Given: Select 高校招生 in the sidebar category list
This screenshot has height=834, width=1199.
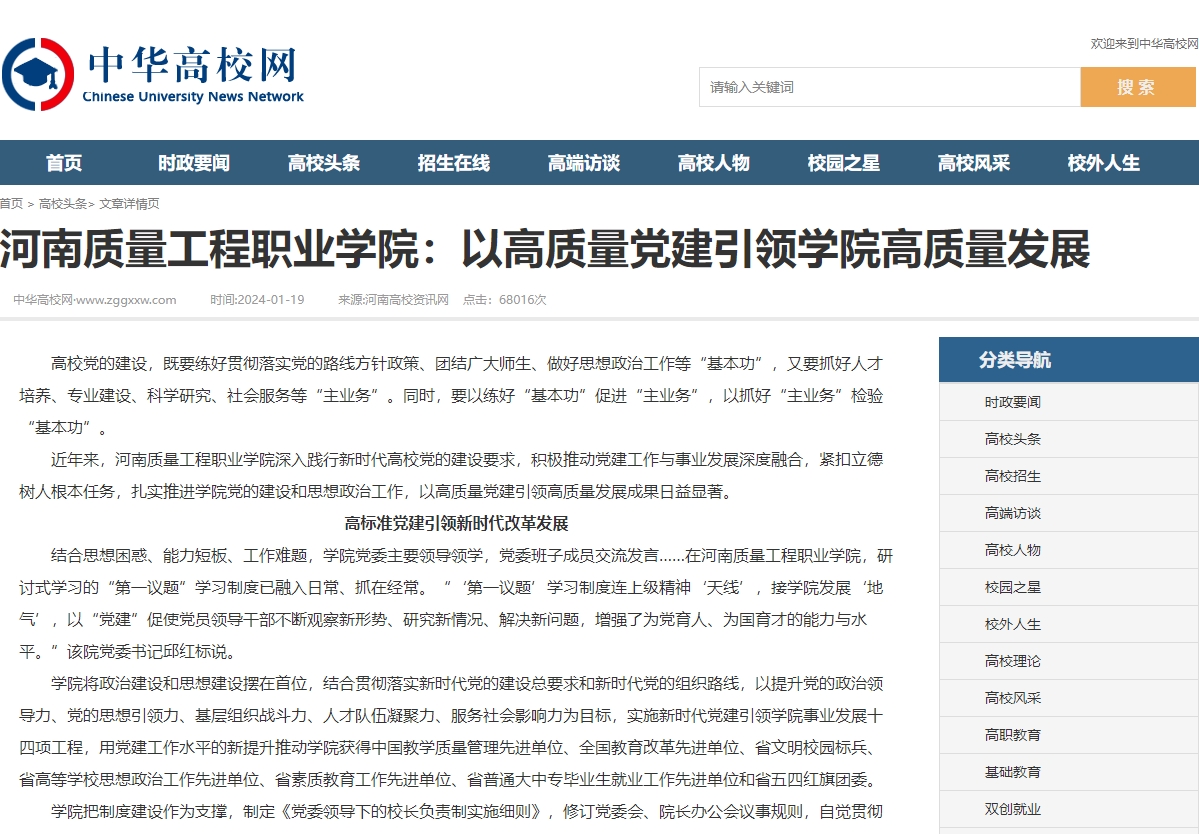Looking at the screenshot, I should tap(1012, 476).
